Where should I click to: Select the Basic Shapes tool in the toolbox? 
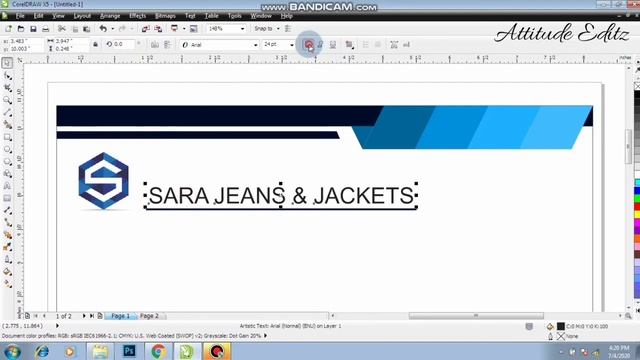(7, 174)
